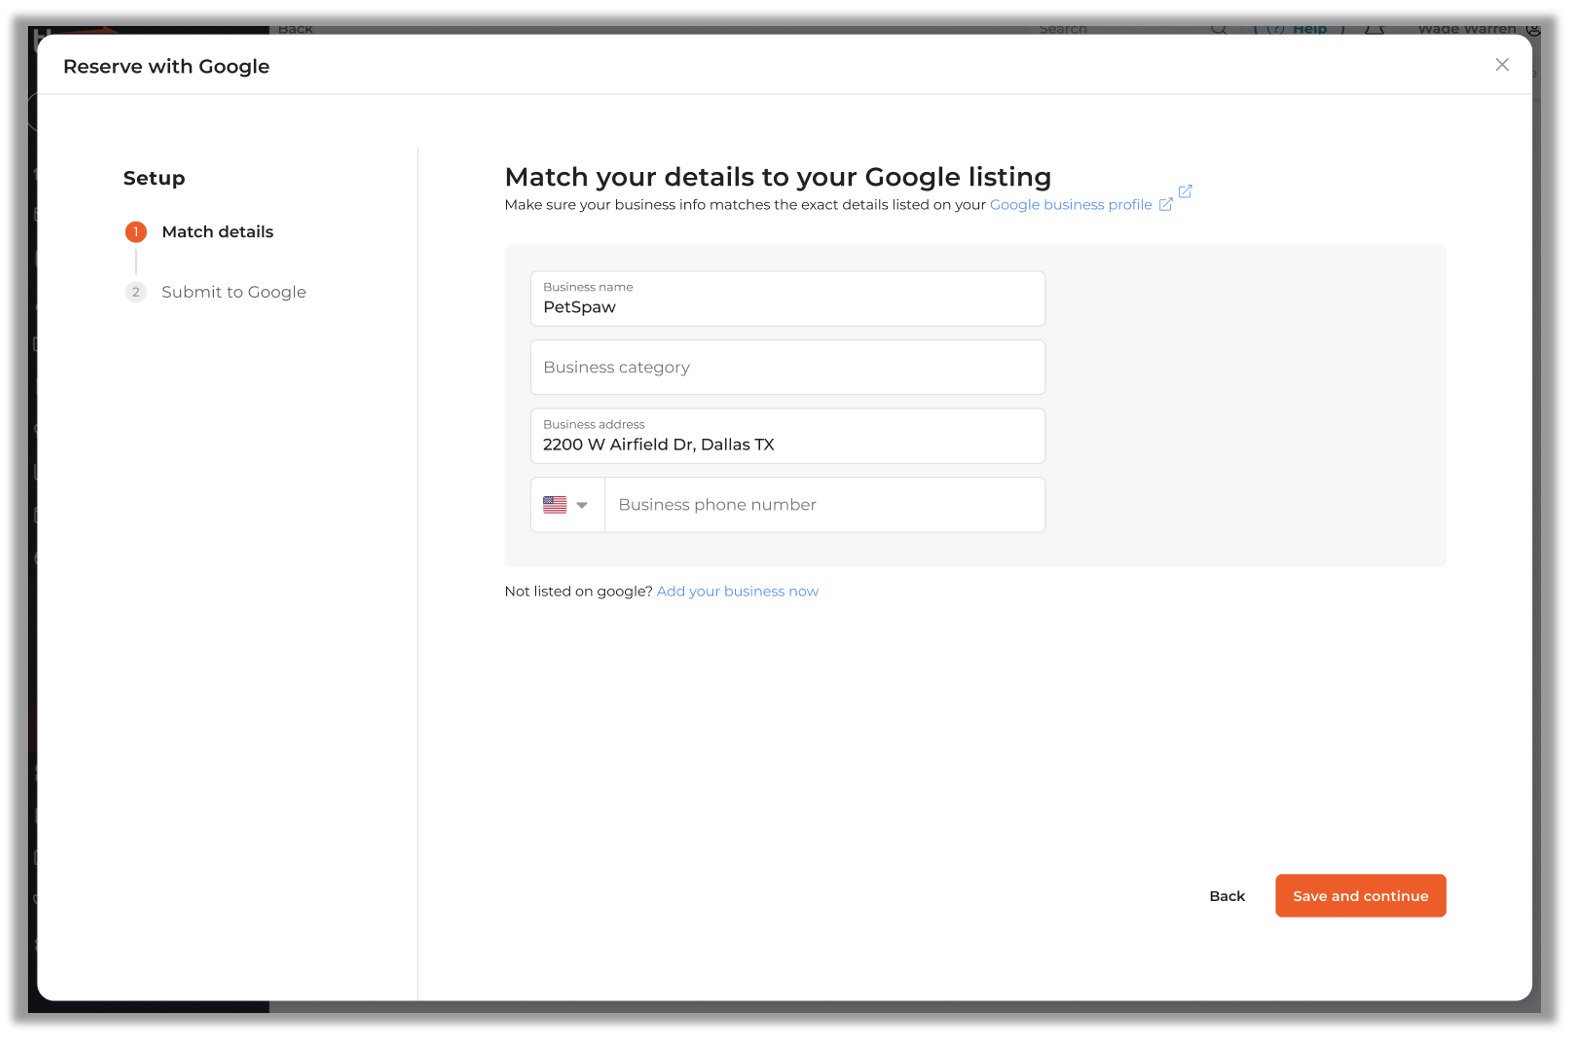Click the grey step 2 circle

click(136, 292)
